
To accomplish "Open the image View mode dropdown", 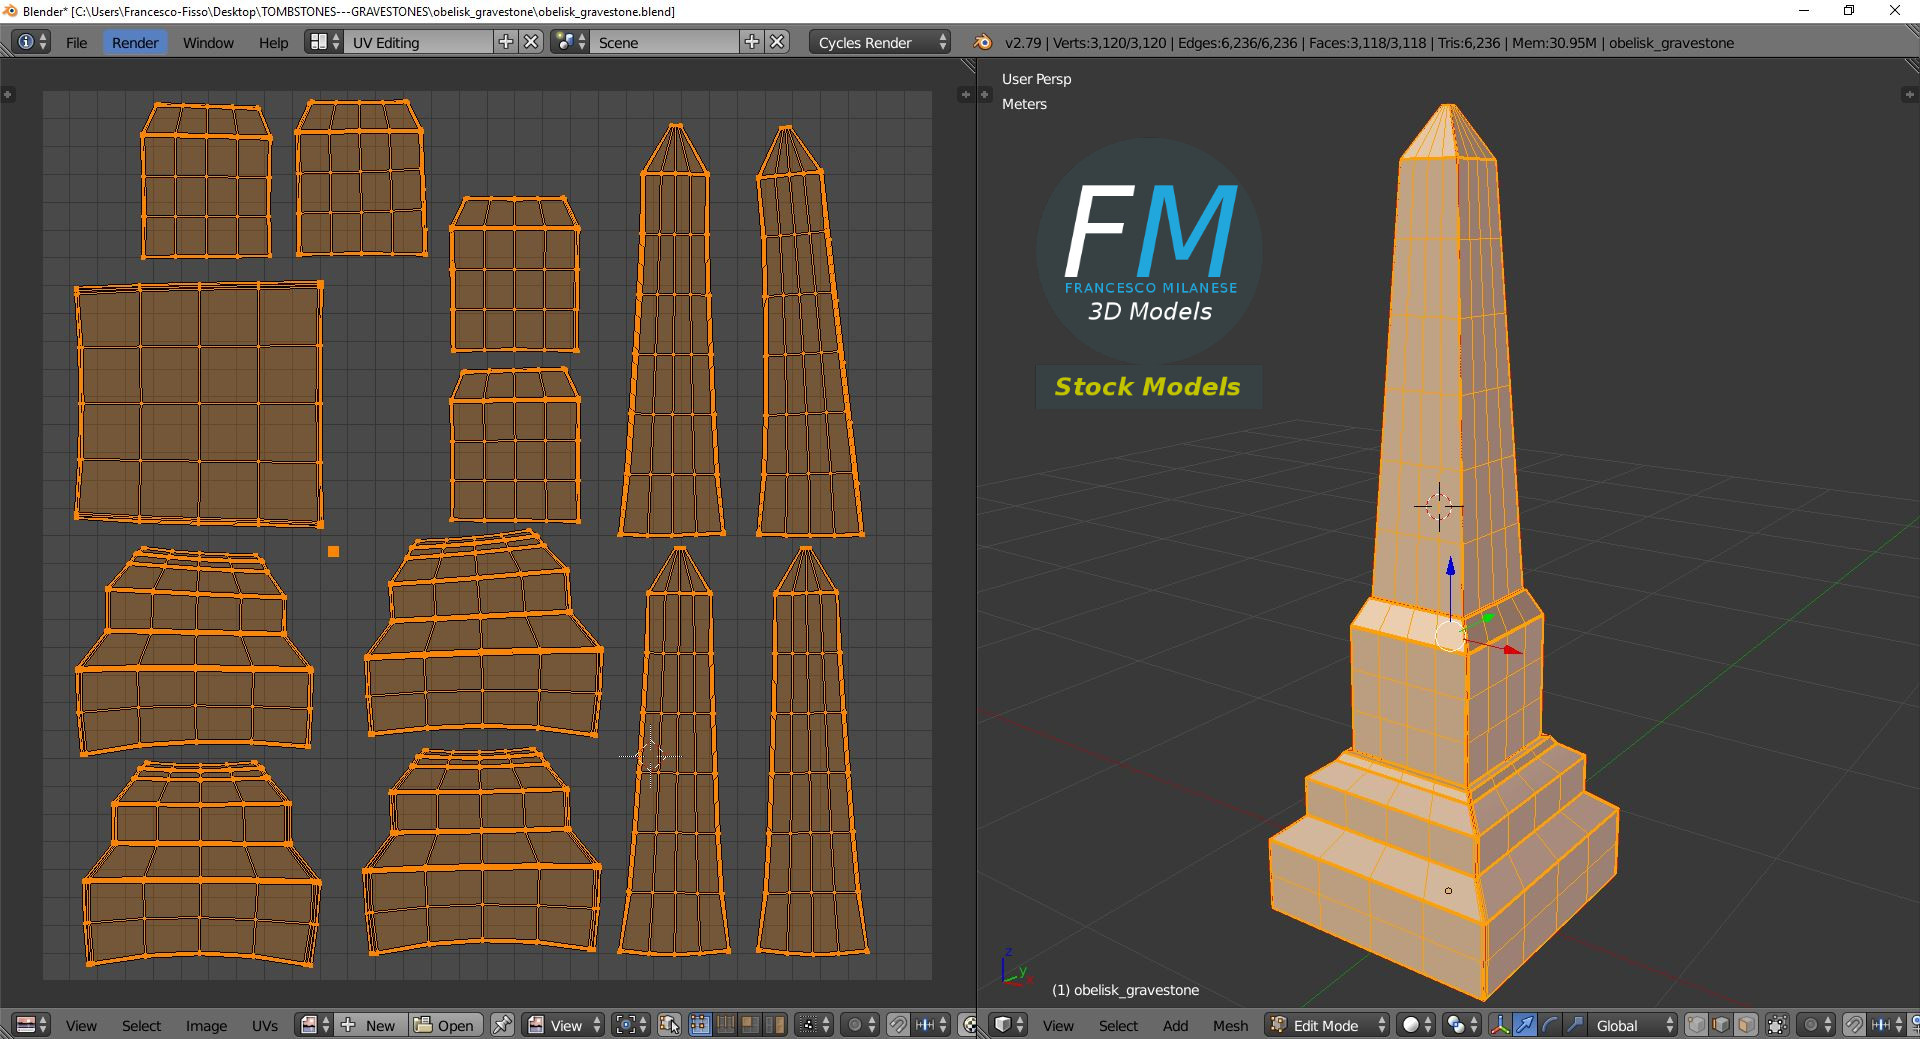I will click(564, 1025).
